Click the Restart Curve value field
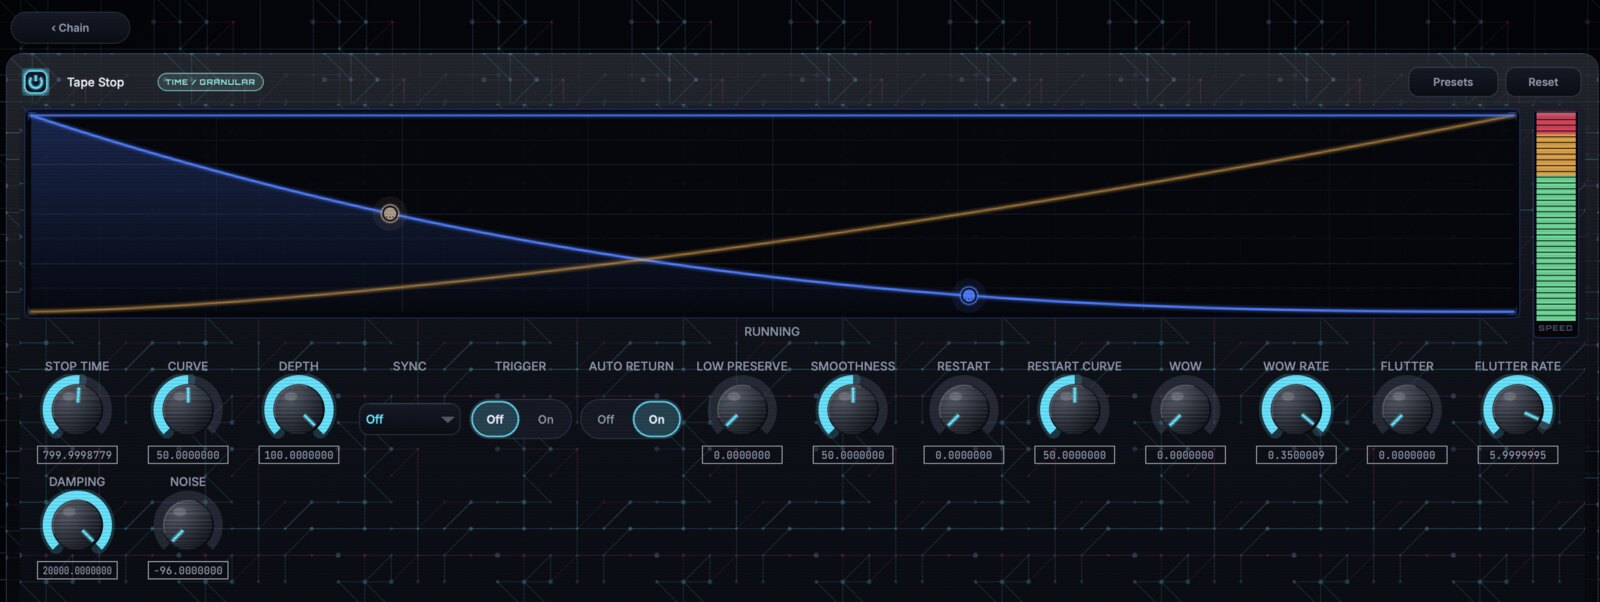 click(1075, 455)
